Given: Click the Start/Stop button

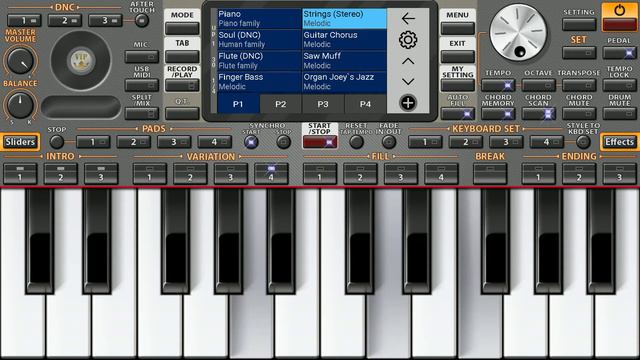Looking at the screenshot, I should (320, 142).
